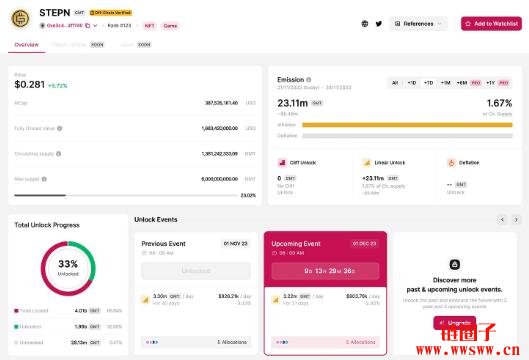Show info for Fully Diluted Value
The width and height of the screenshot is (529, 360).
coord(60,128)
